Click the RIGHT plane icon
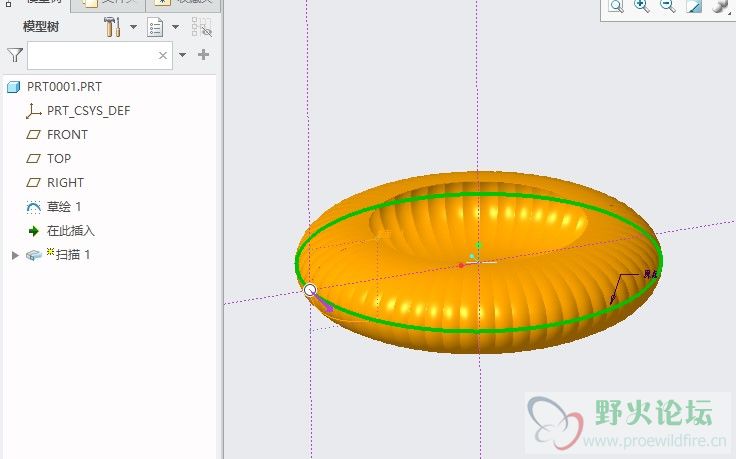This screenshot has height=459, width=736. pyautogui.click(x=33, y=183)
